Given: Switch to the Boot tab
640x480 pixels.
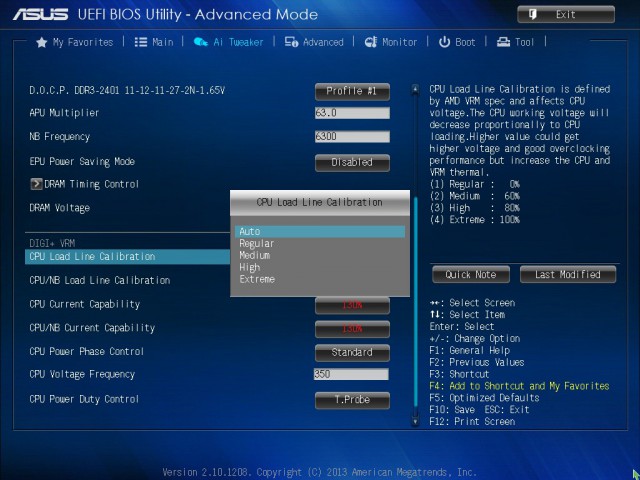Looking at the screenshot, I should click(x=457, y=42).
